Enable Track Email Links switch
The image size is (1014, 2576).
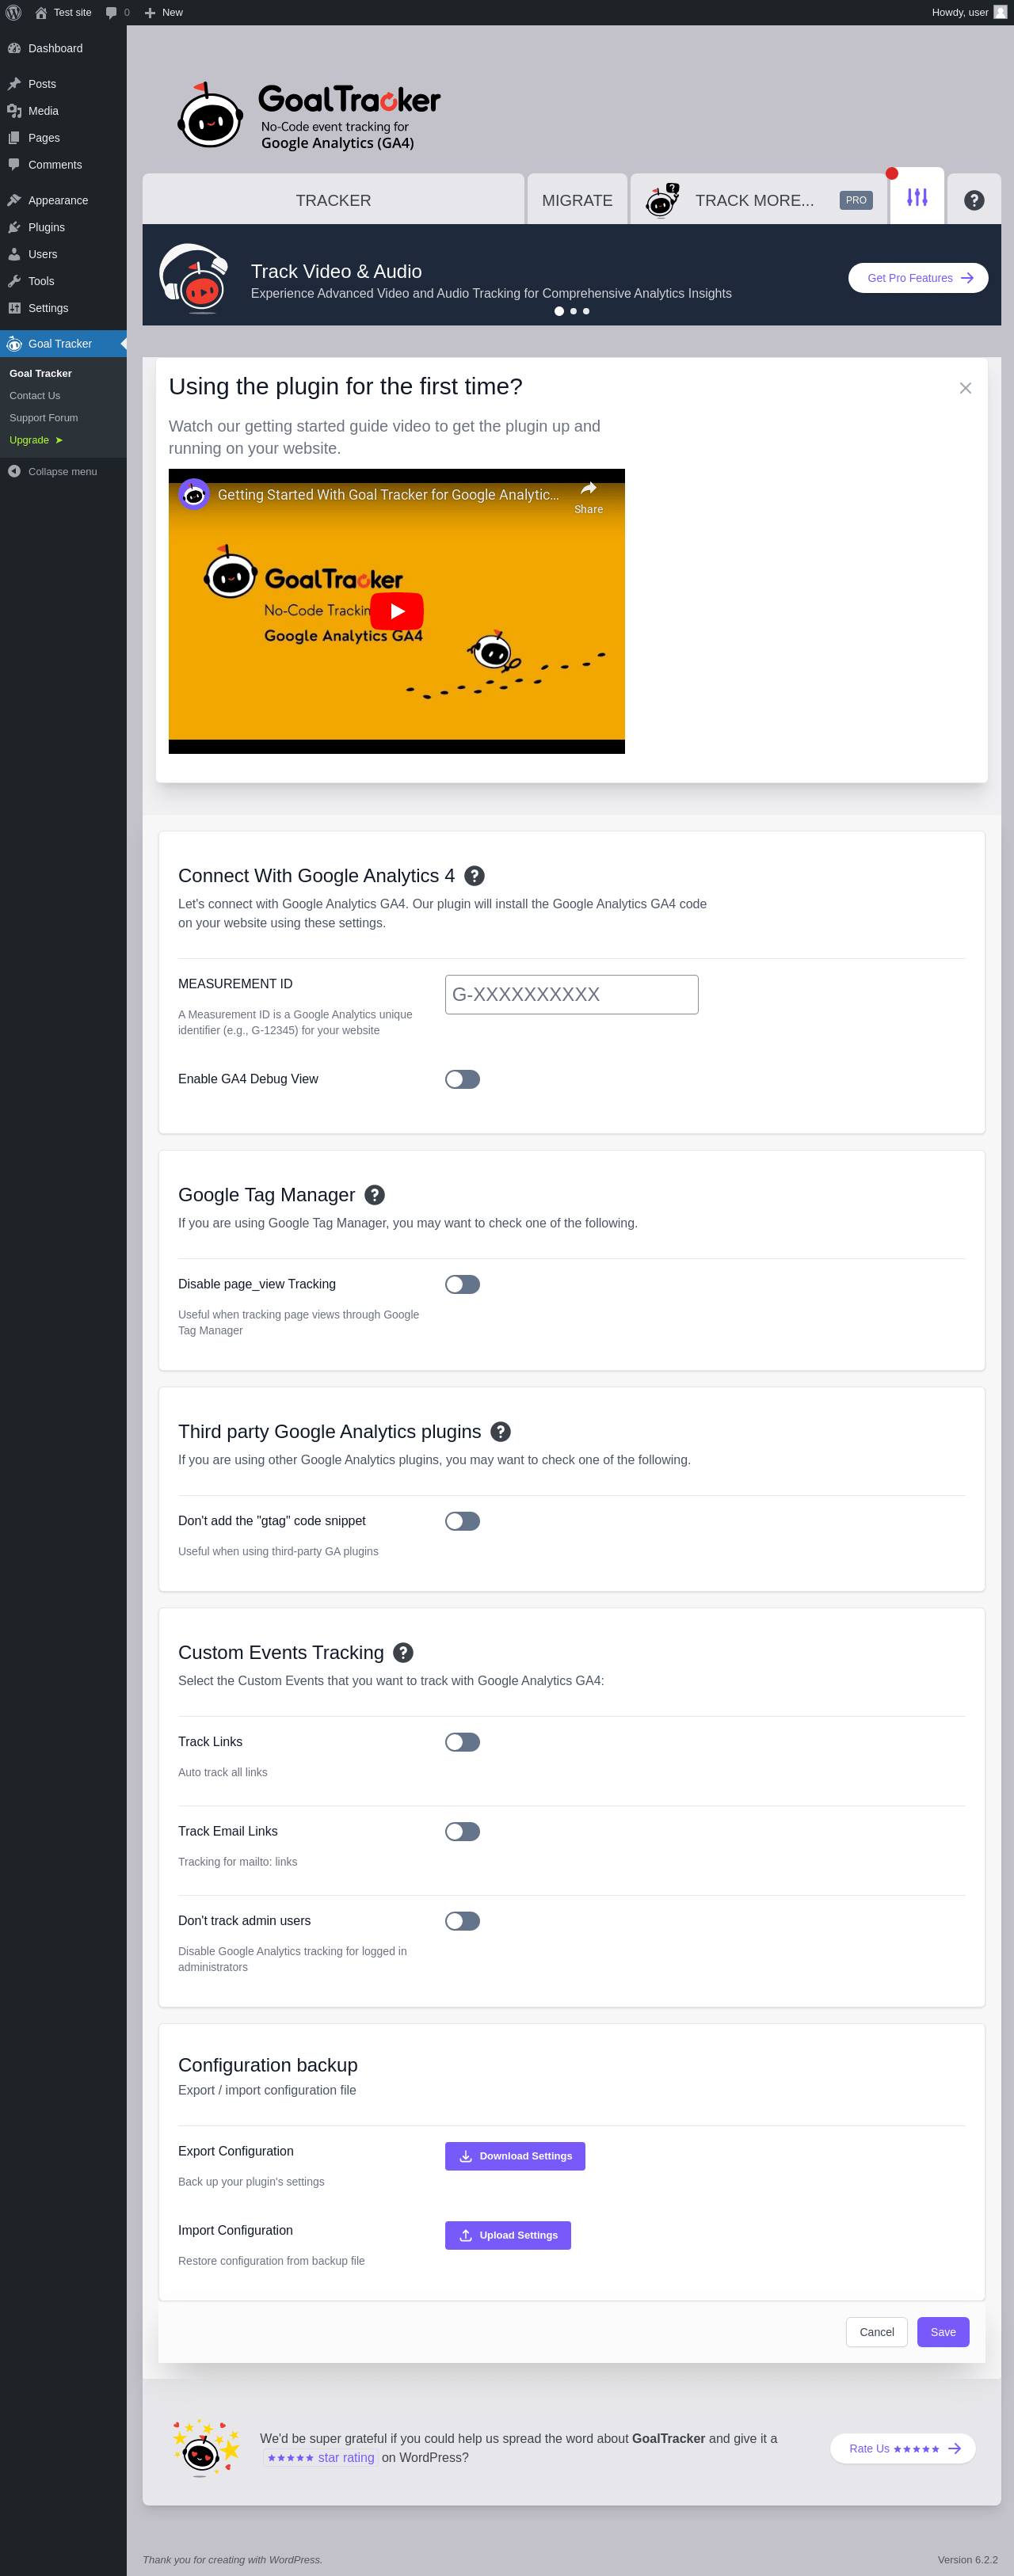point(462,1832)
